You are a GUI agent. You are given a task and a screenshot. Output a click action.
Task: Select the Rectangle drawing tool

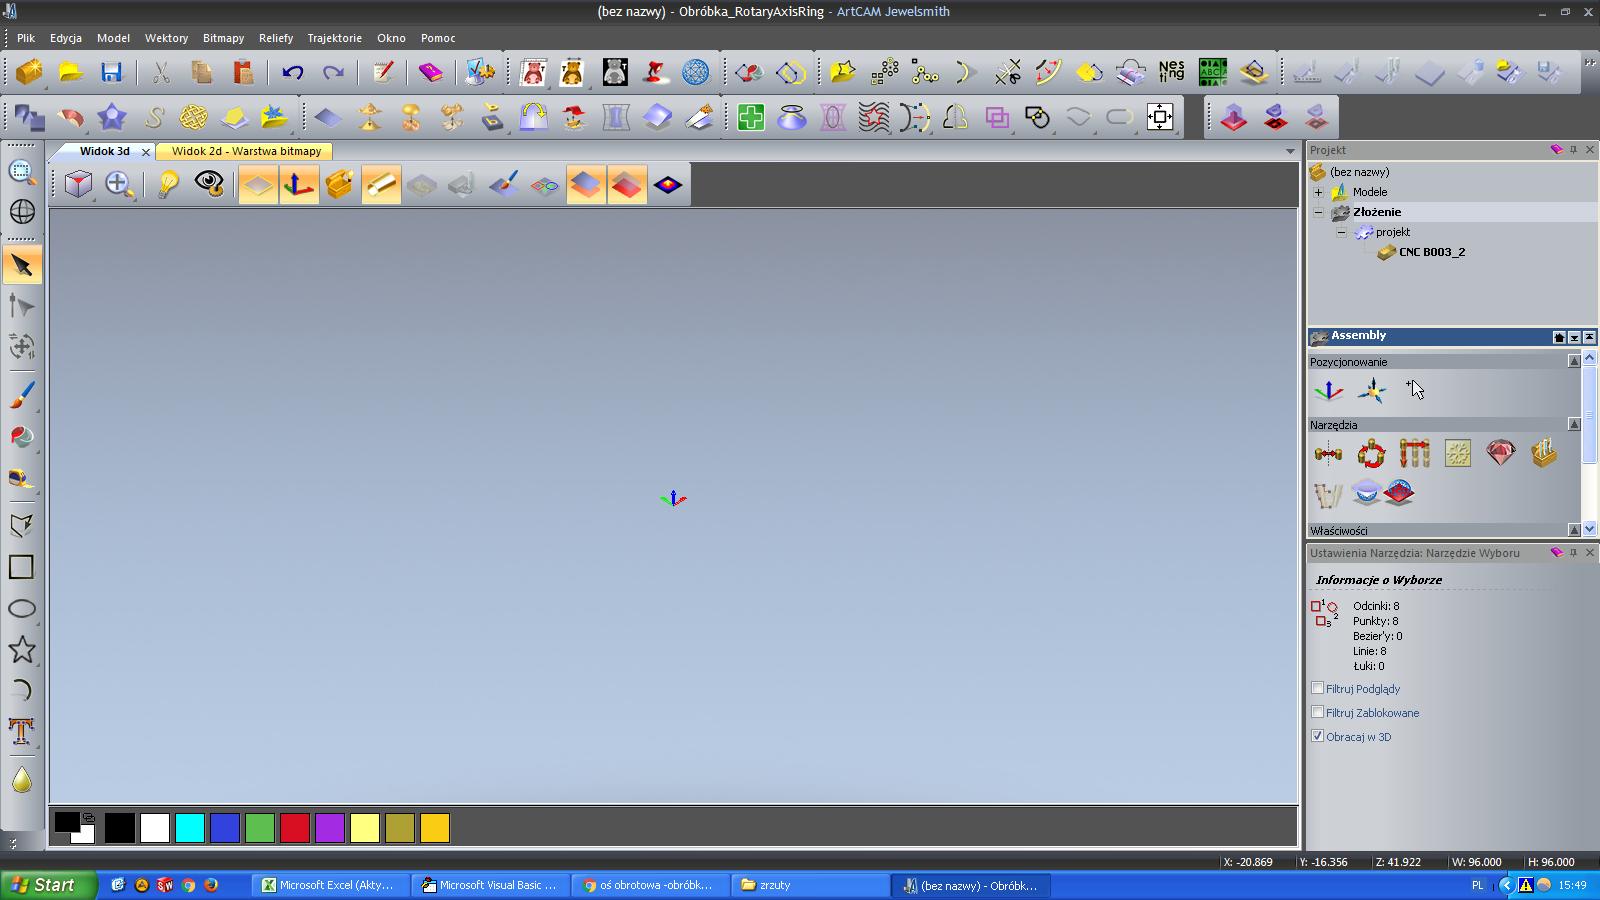point(22,567)
